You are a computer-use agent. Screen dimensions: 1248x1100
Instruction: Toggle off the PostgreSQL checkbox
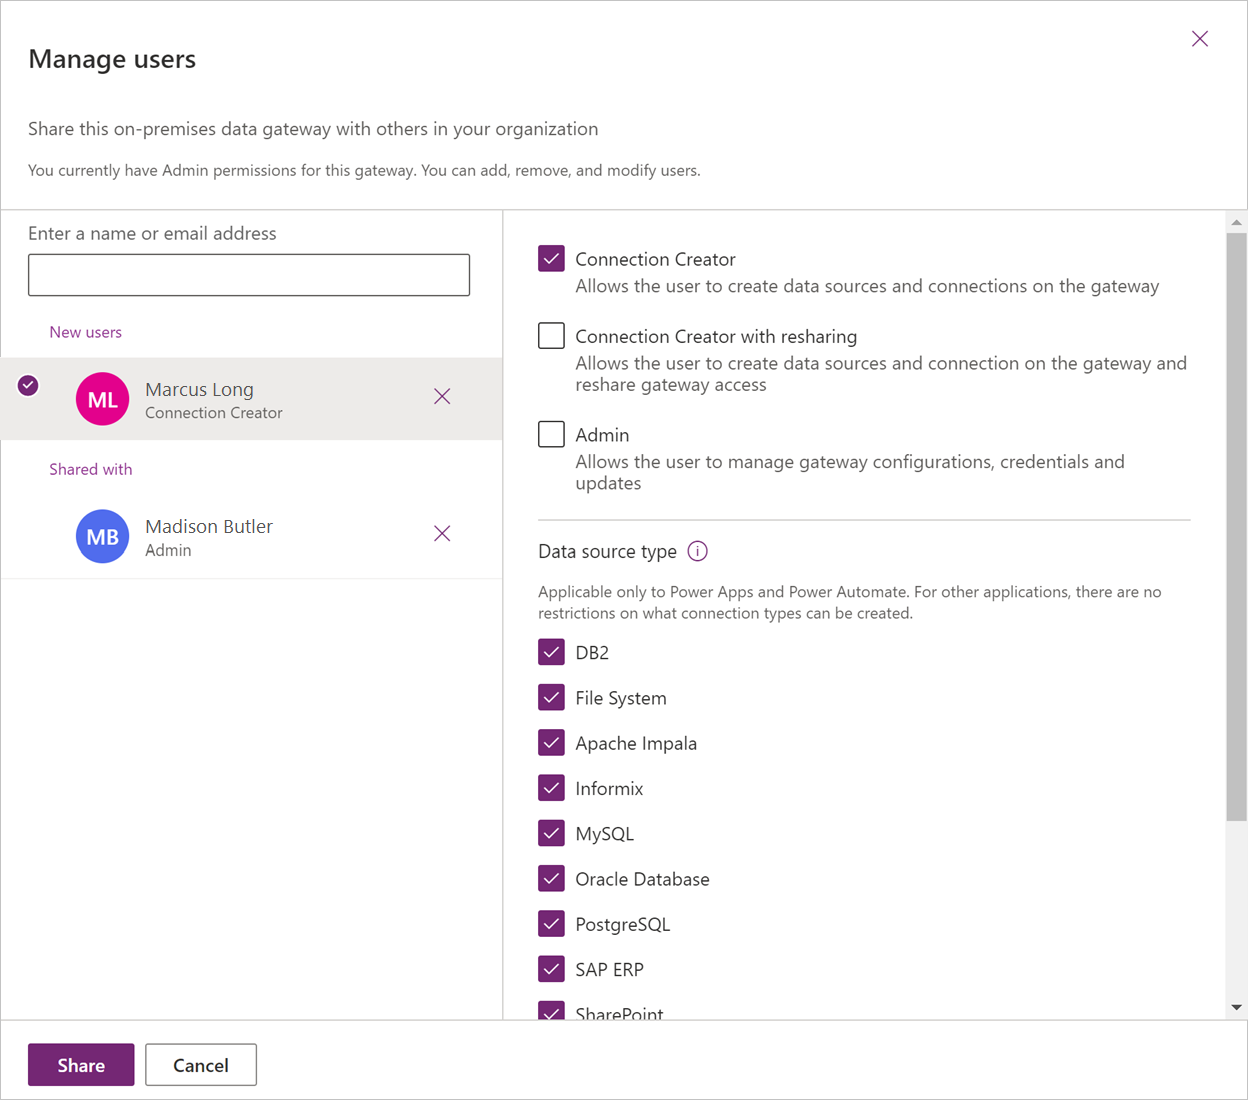click(x=551, y=923)
